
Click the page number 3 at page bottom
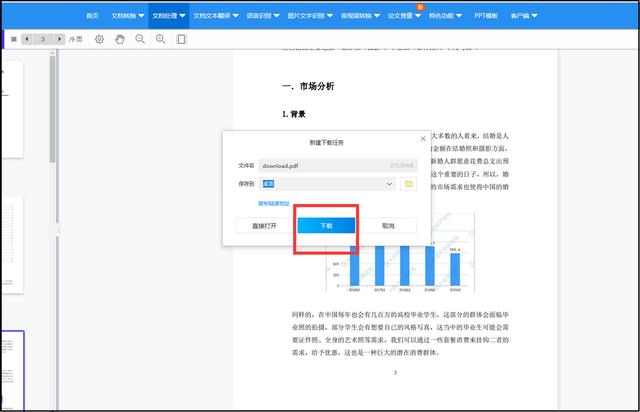coord(395,372)
